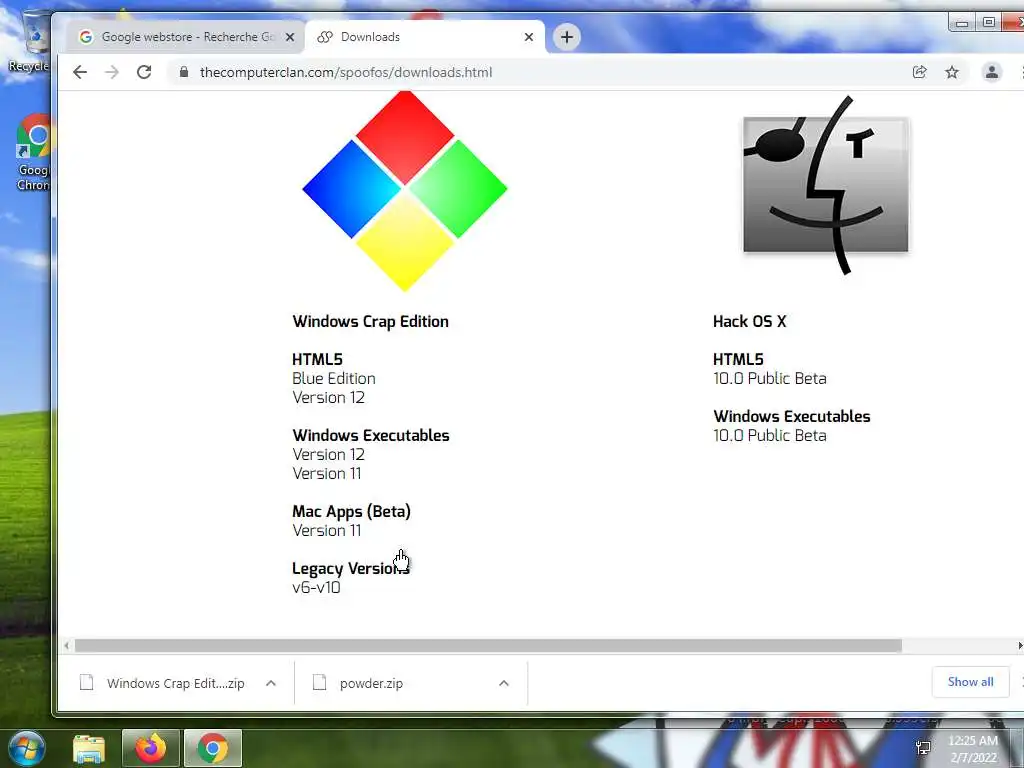The height and width of the screenshot is (768, 1024).
Task: Click the Hack OS X heading
Action: pyautogui.click(x=750, y=322)
